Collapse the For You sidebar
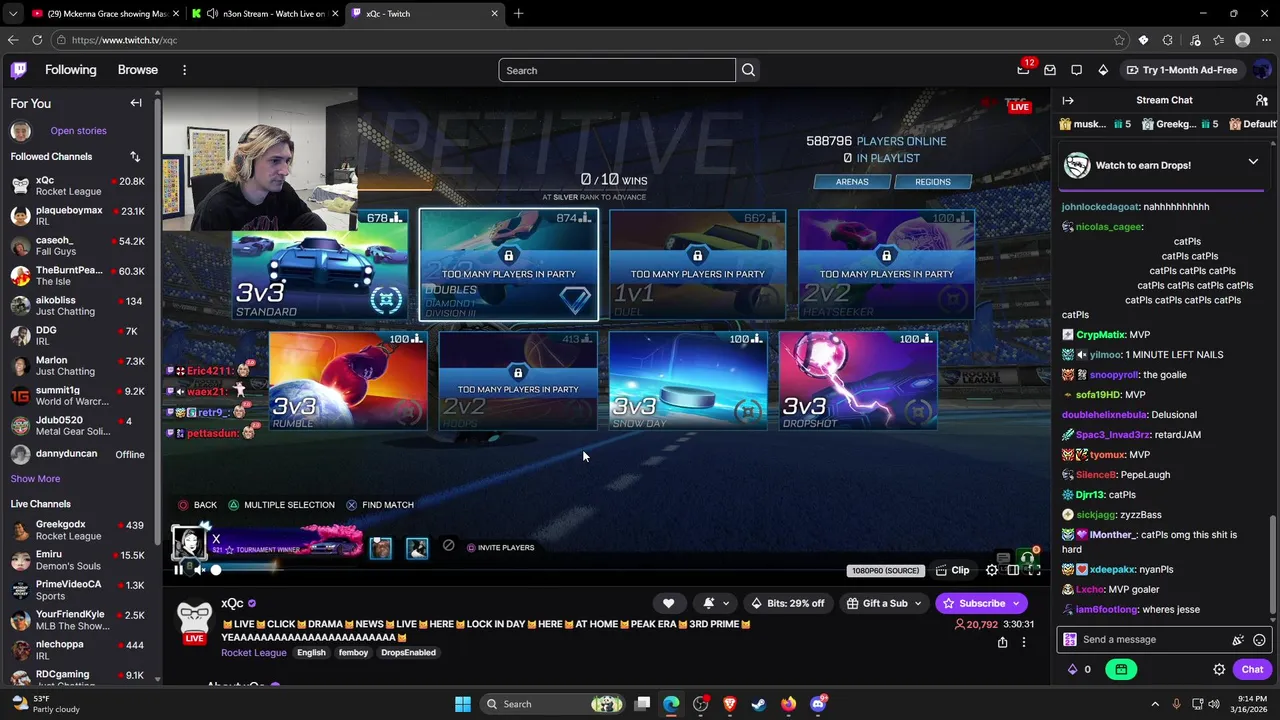 (136, 103)
